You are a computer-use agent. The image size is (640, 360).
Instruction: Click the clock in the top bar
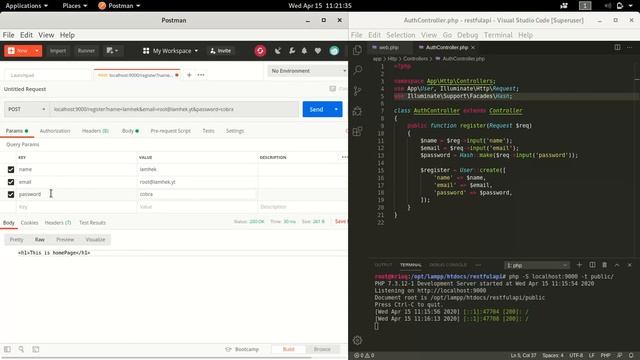pyautogui.click(x=320, y=6)
